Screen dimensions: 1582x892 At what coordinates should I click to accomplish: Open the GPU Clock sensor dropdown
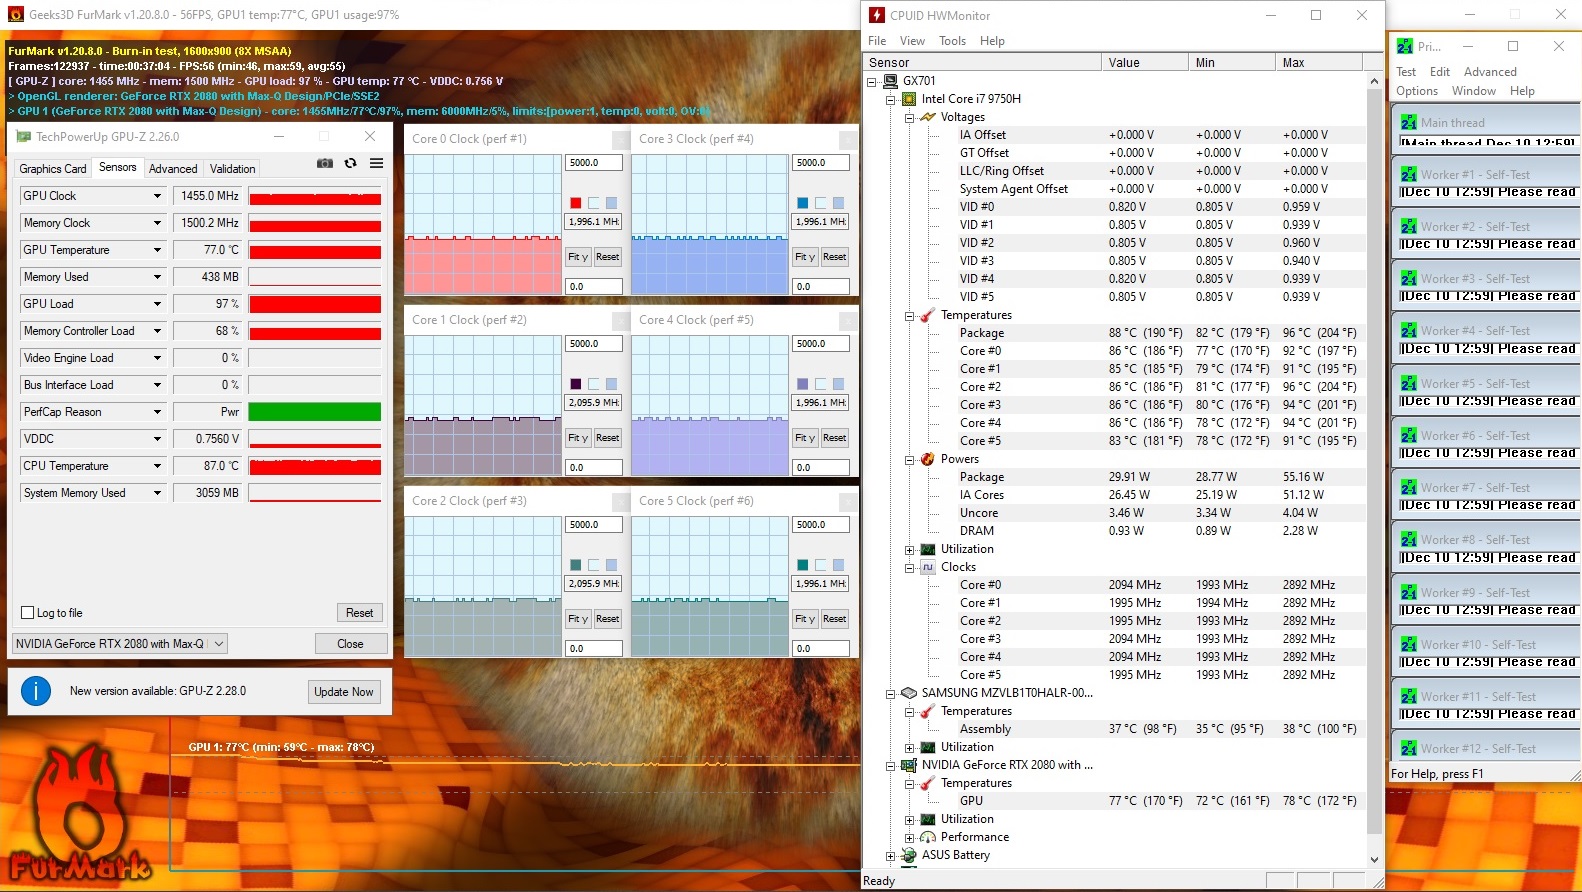point(157,196)
